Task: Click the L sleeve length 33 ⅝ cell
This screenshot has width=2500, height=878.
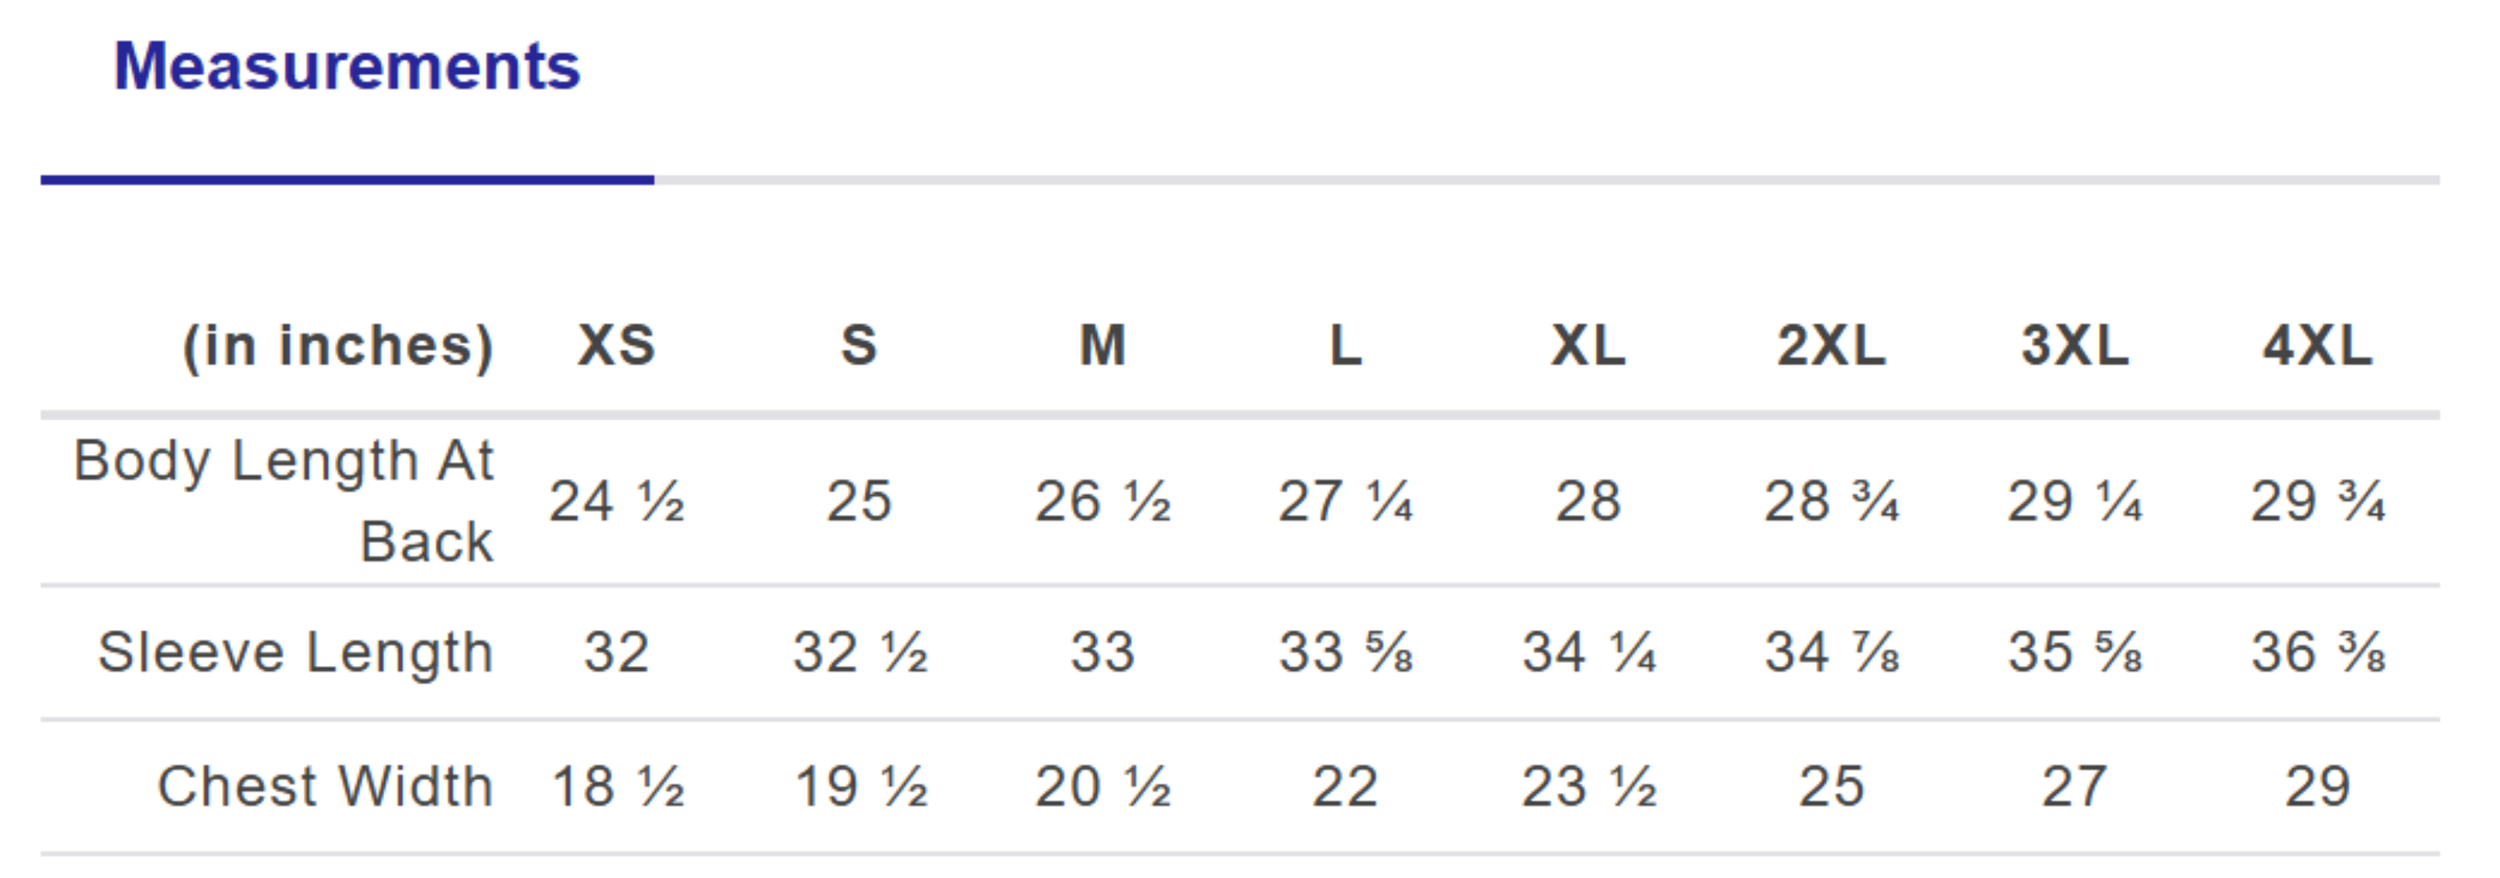Action: [1346, 653]
